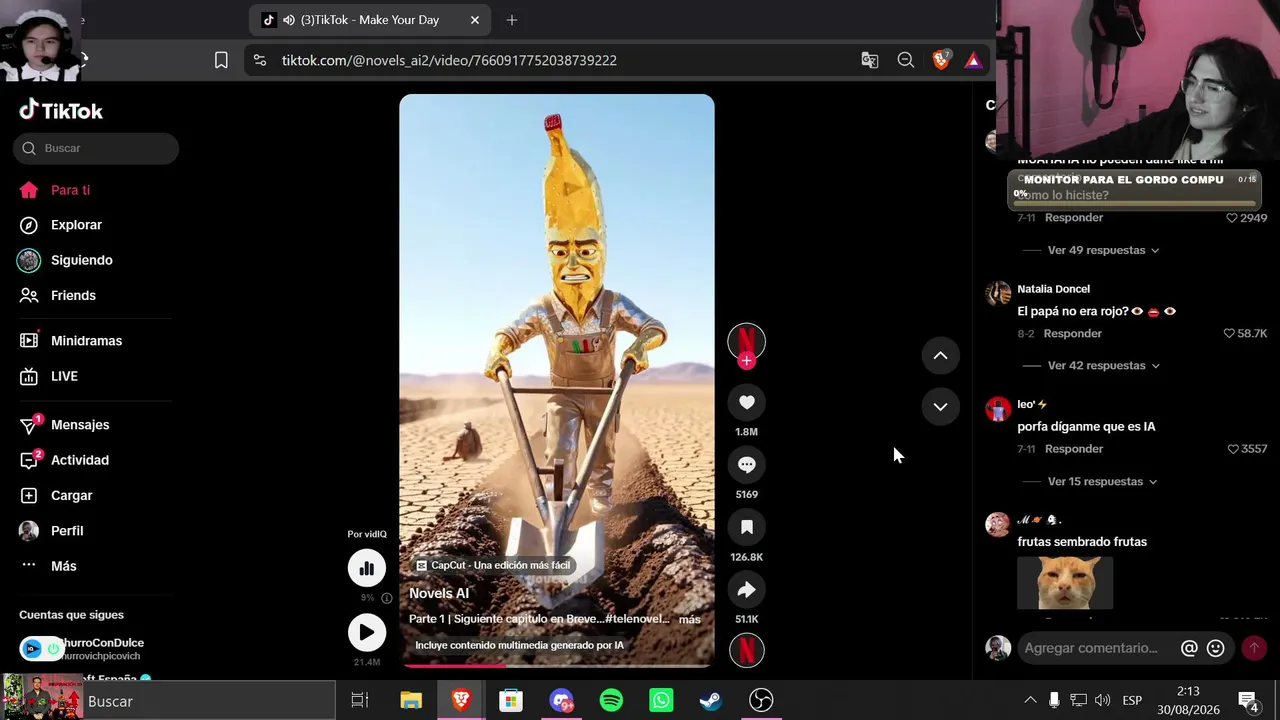
Task: Click the 'Agregar comentario' input field
Action: pyautogui.click(x=1094, y=648)
